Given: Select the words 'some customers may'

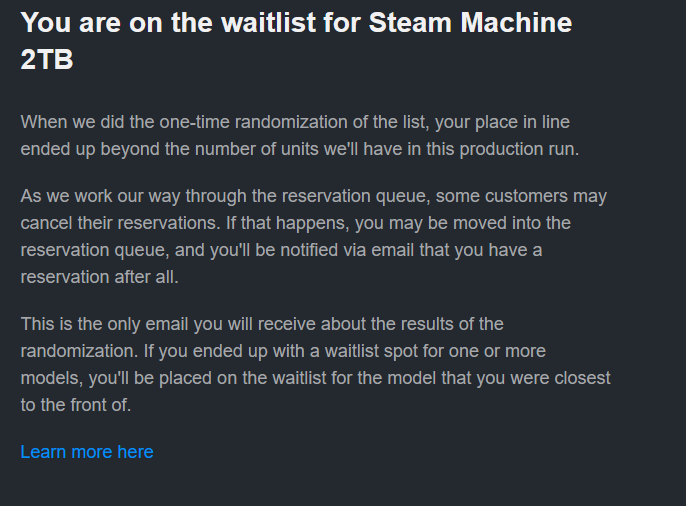Looking at the screenshot, I should 521,196.
